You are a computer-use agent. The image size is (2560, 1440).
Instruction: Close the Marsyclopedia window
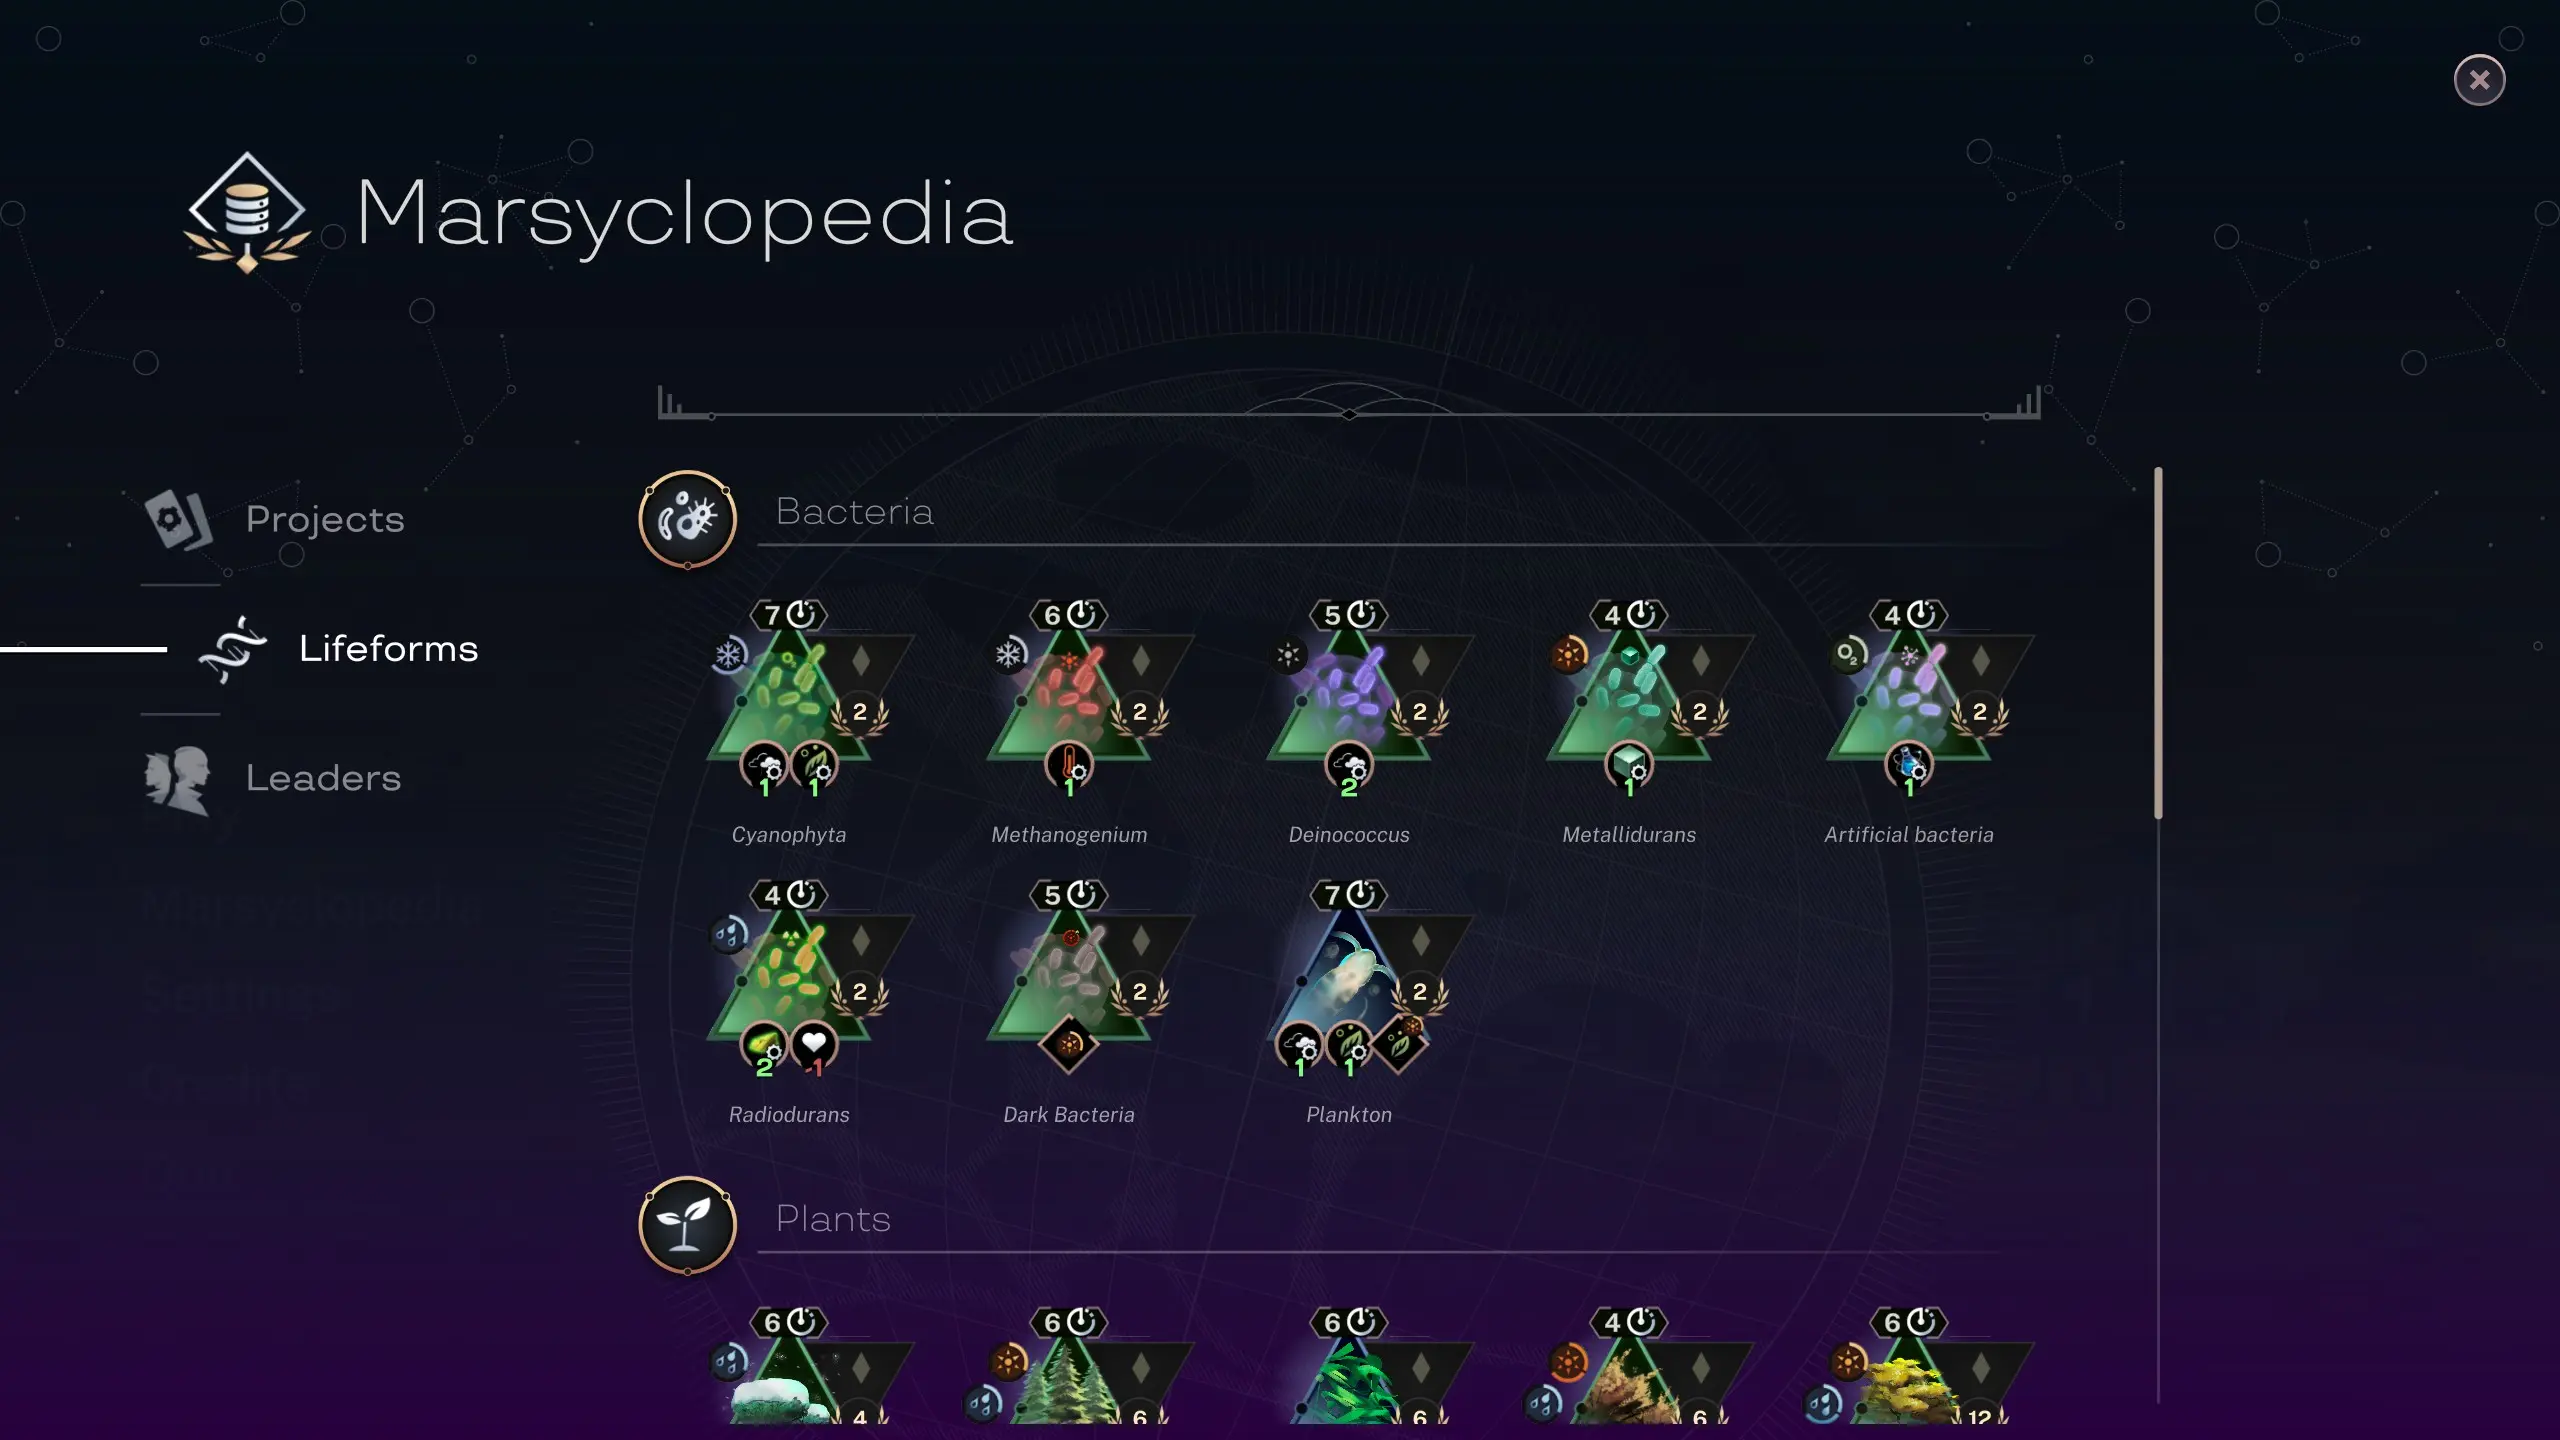[2479, 79]
